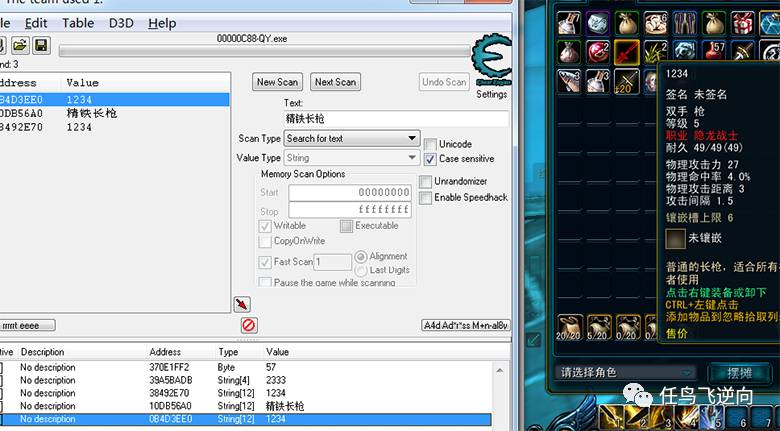Viewport: 780px width, 431px height.
Task: Select the red potion with count 157
Action: [x=714, y=52]
